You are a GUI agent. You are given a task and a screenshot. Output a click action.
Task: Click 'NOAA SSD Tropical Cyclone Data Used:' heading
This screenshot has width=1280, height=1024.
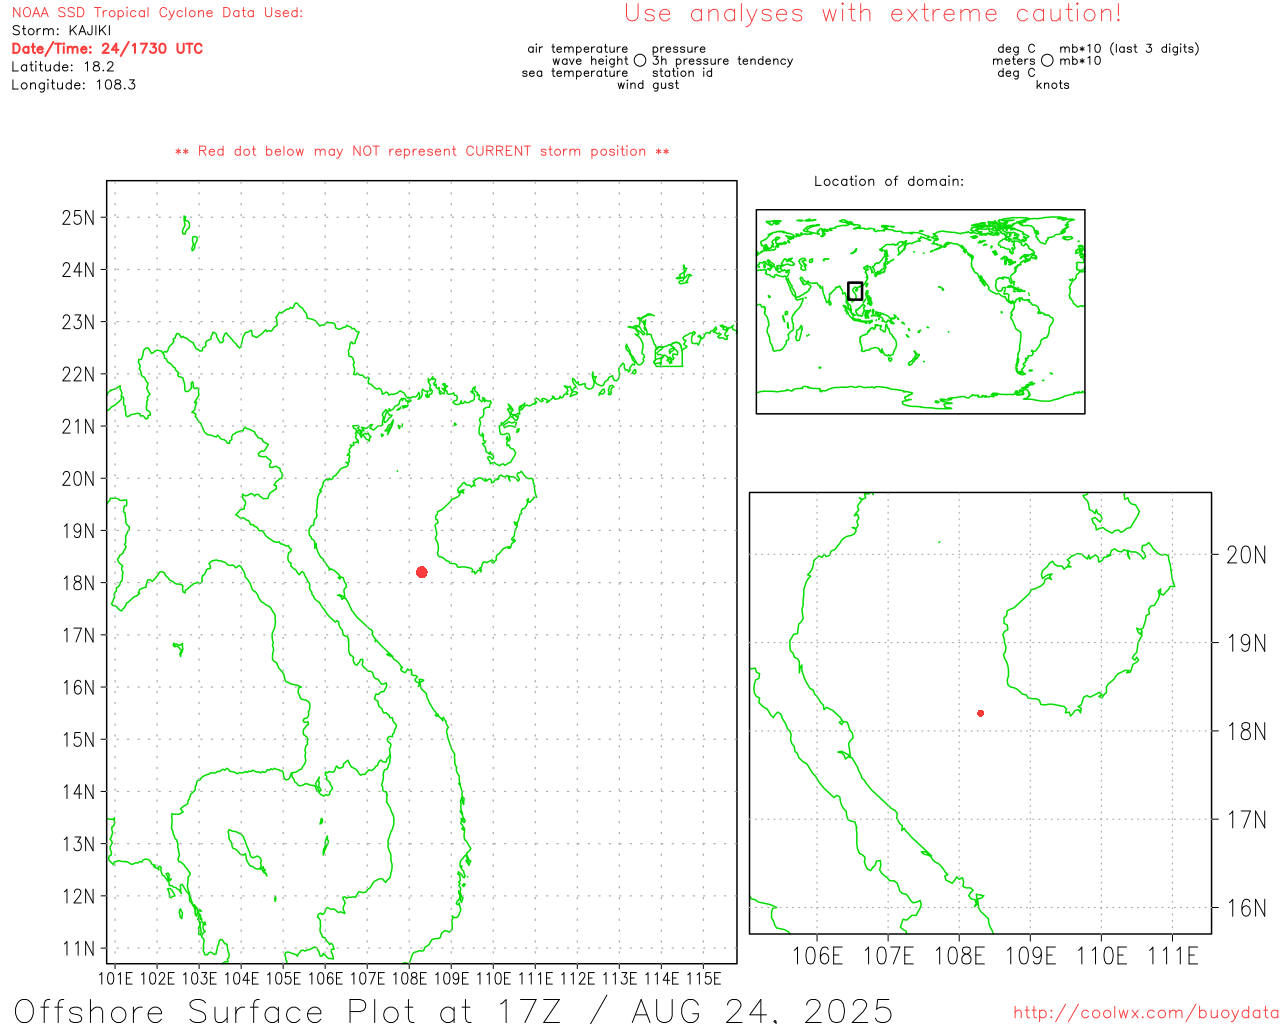157,13
